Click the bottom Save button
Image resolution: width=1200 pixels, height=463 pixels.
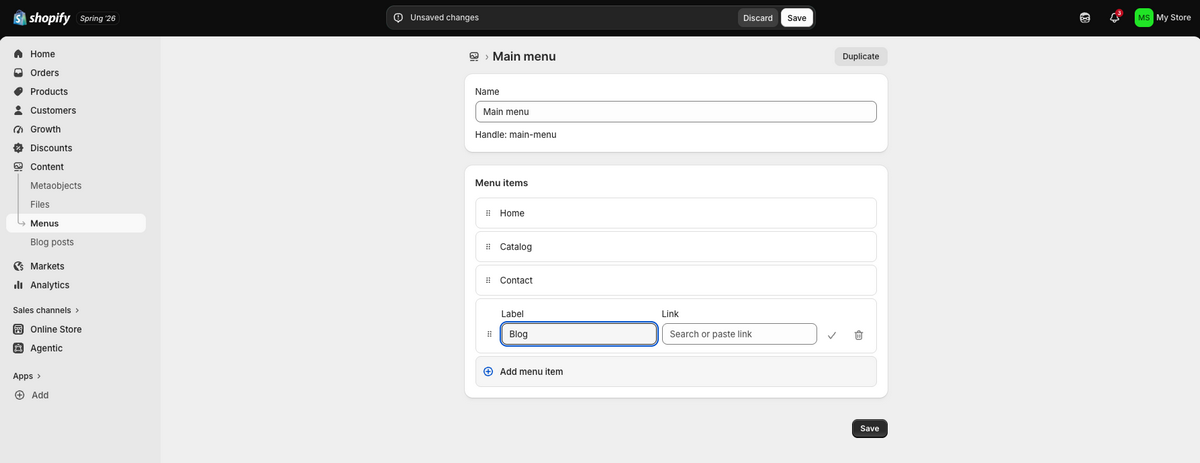tap(870, 429)
